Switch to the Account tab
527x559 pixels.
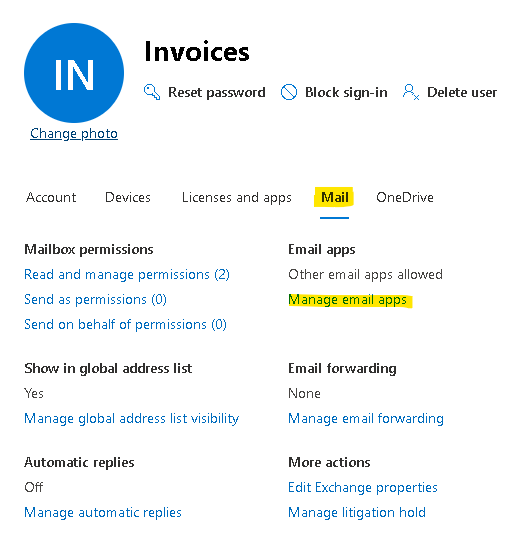point(51,198)
